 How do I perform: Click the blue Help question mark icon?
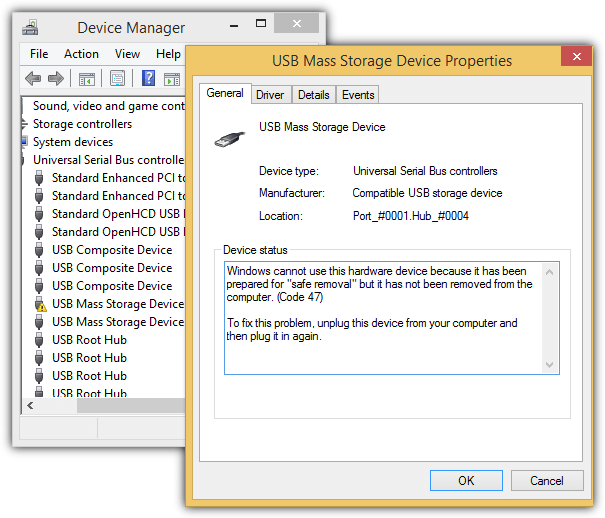coord(148,78)
